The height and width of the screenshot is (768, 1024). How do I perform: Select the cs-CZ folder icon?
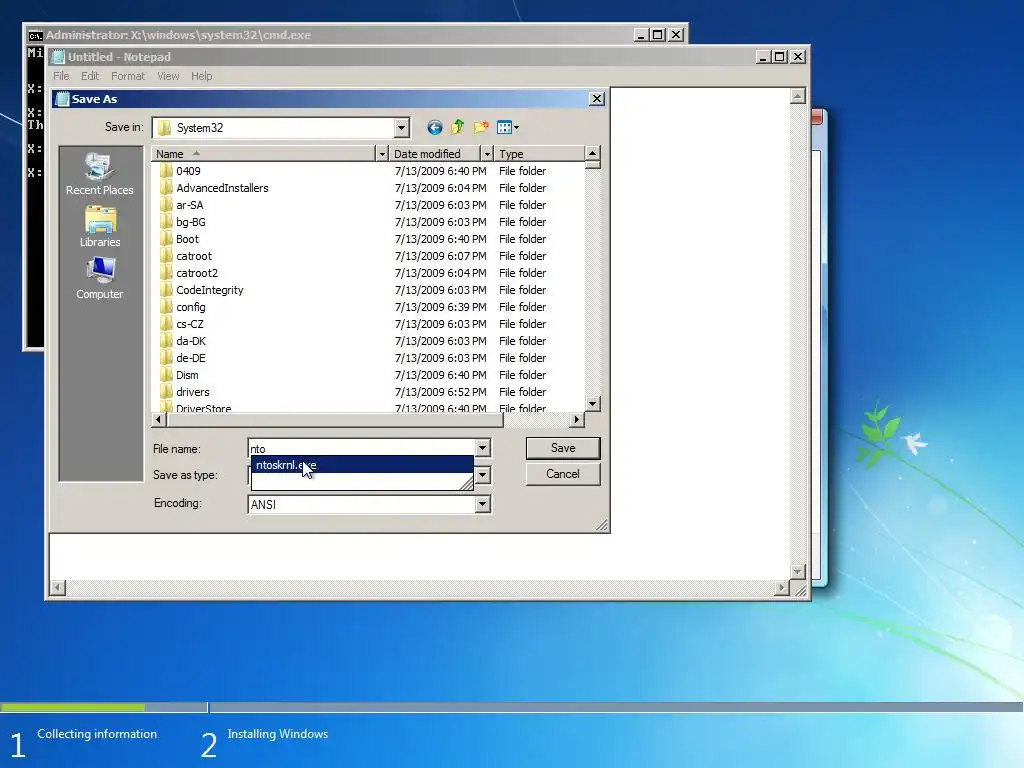pyautogui.click(x=167, y=323)
